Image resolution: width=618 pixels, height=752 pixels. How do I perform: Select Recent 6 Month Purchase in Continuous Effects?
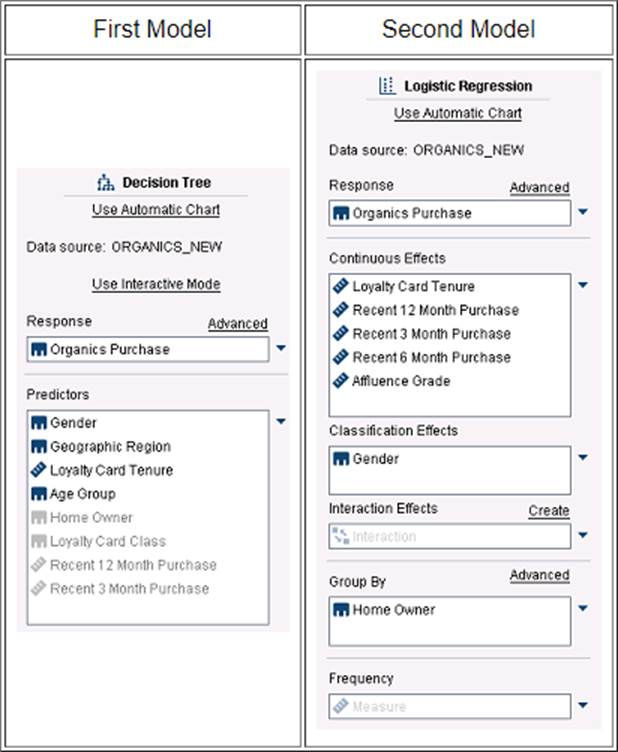(431, 357)
